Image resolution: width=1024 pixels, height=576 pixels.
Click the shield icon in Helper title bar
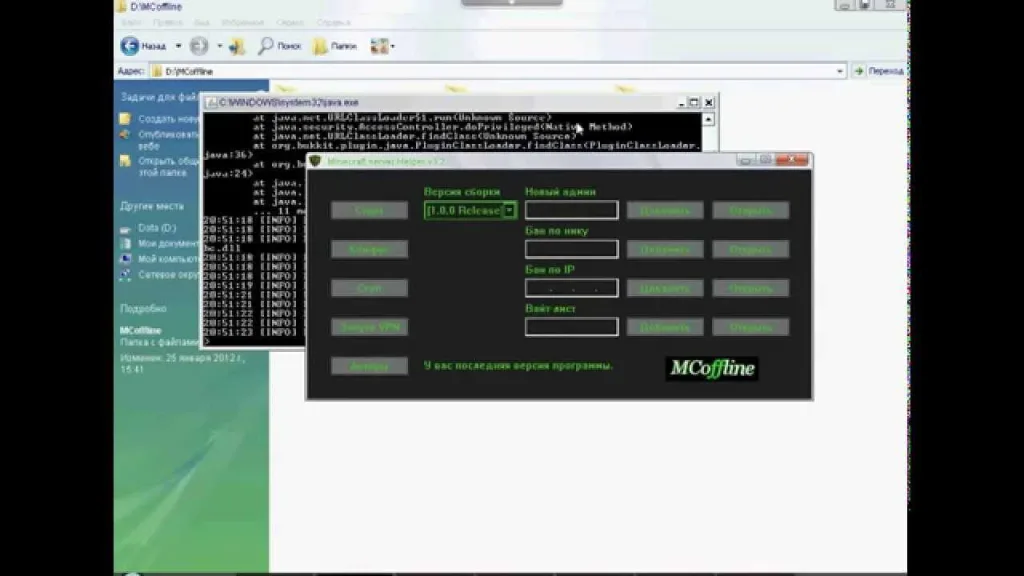click(x=315, y=161)
